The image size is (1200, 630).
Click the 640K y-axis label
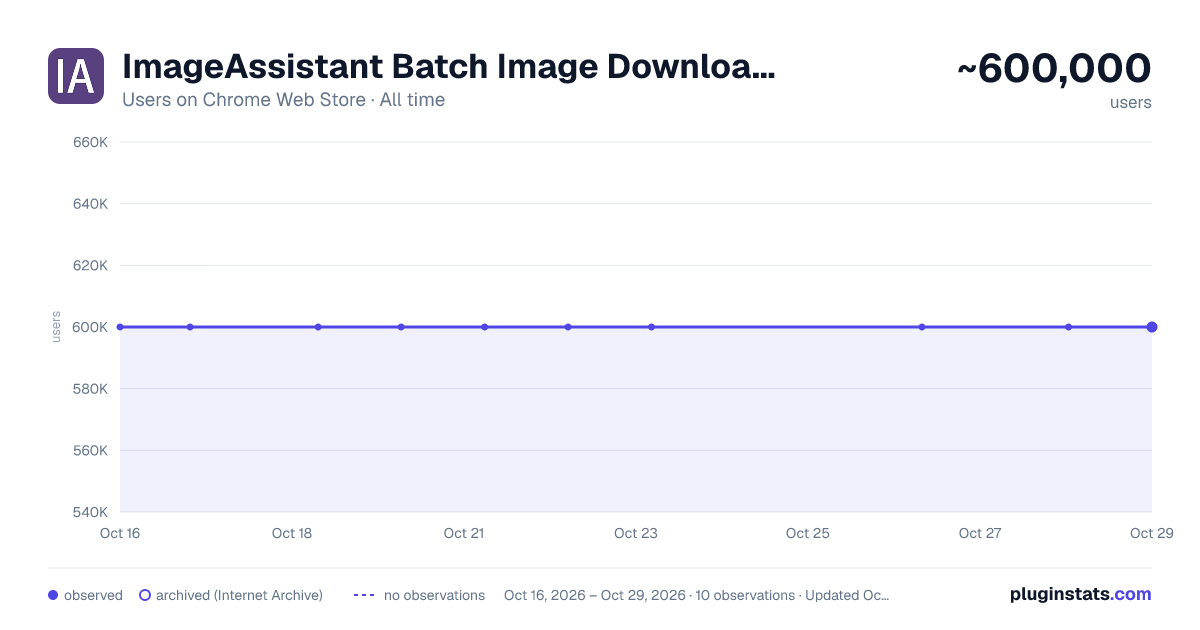[91, 204]
